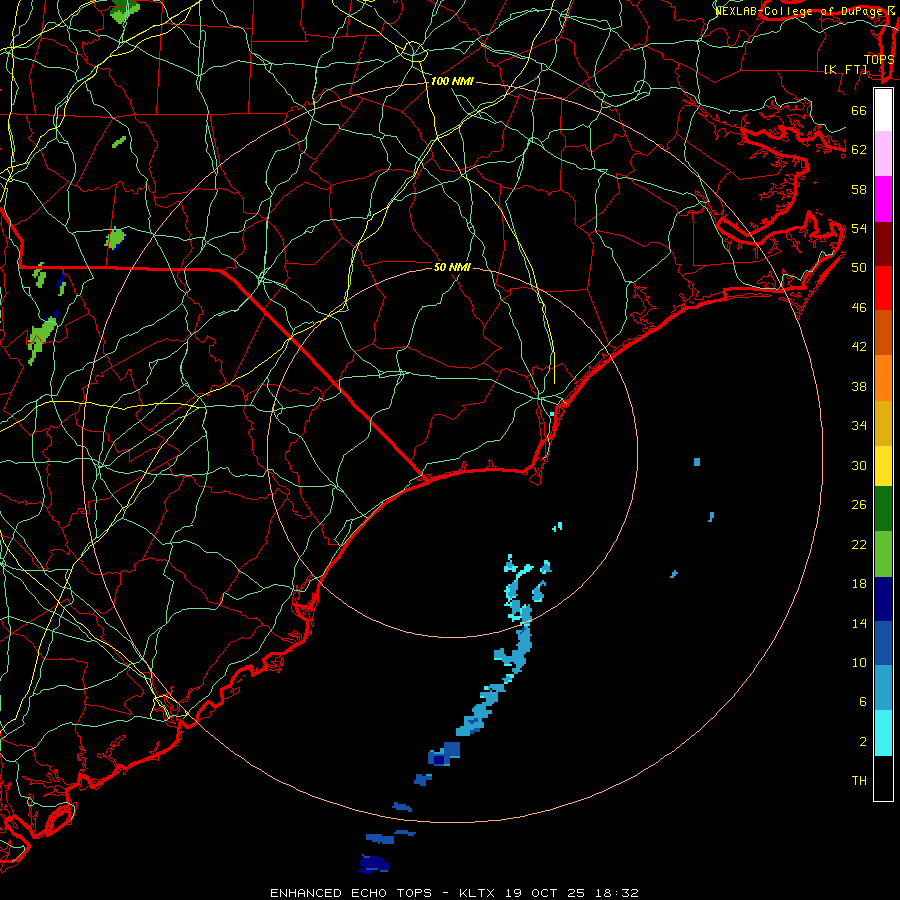
Task: Click the white swatch in the tops legend
Action: coord(883,110)
